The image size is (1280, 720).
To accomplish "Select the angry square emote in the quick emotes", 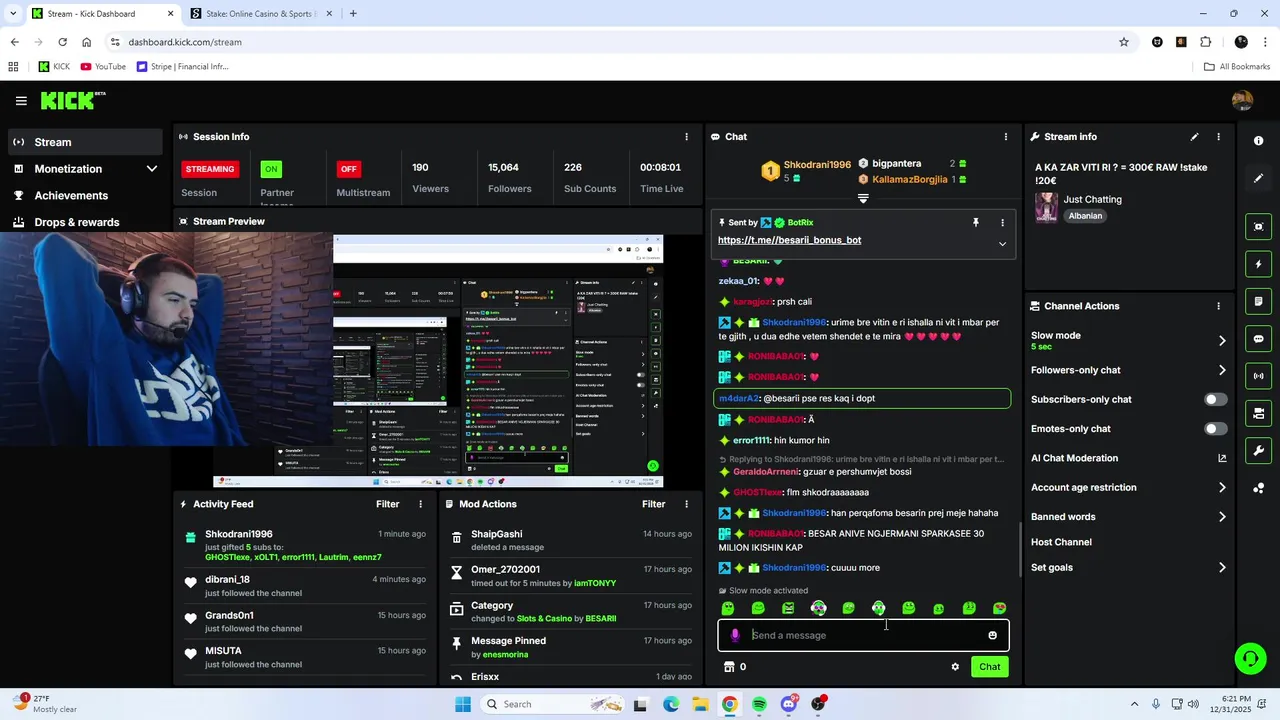I will (x=788, y=608).
